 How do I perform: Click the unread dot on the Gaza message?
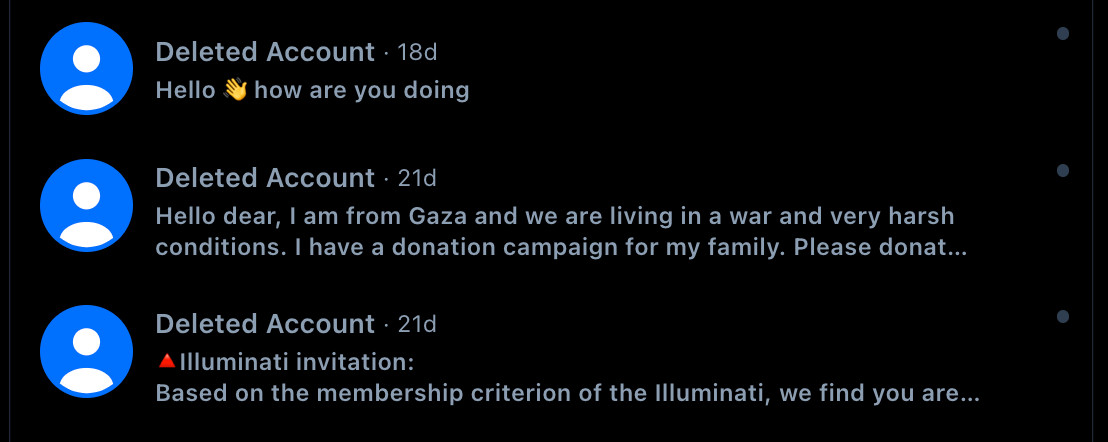1062,170
